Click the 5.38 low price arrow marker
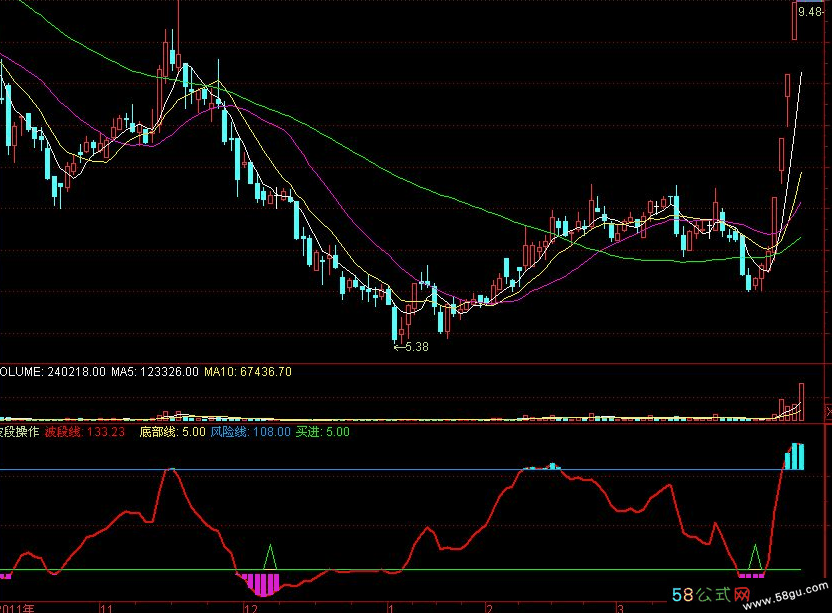The image size is (832, 613). click(x=412, y=347)
